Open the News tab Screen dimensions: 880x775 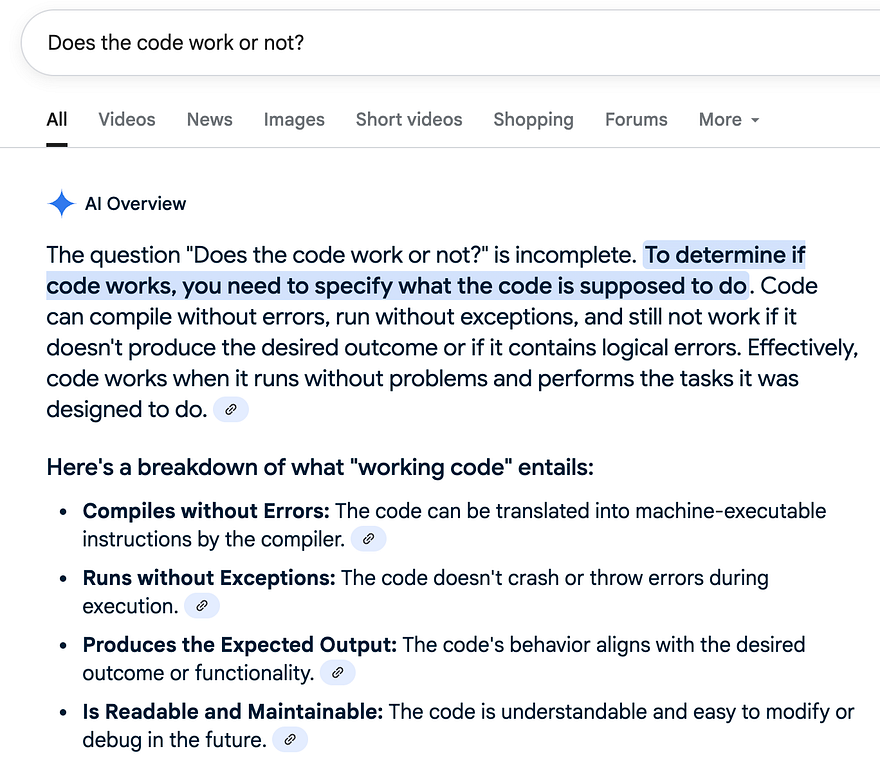click(209, 120)
